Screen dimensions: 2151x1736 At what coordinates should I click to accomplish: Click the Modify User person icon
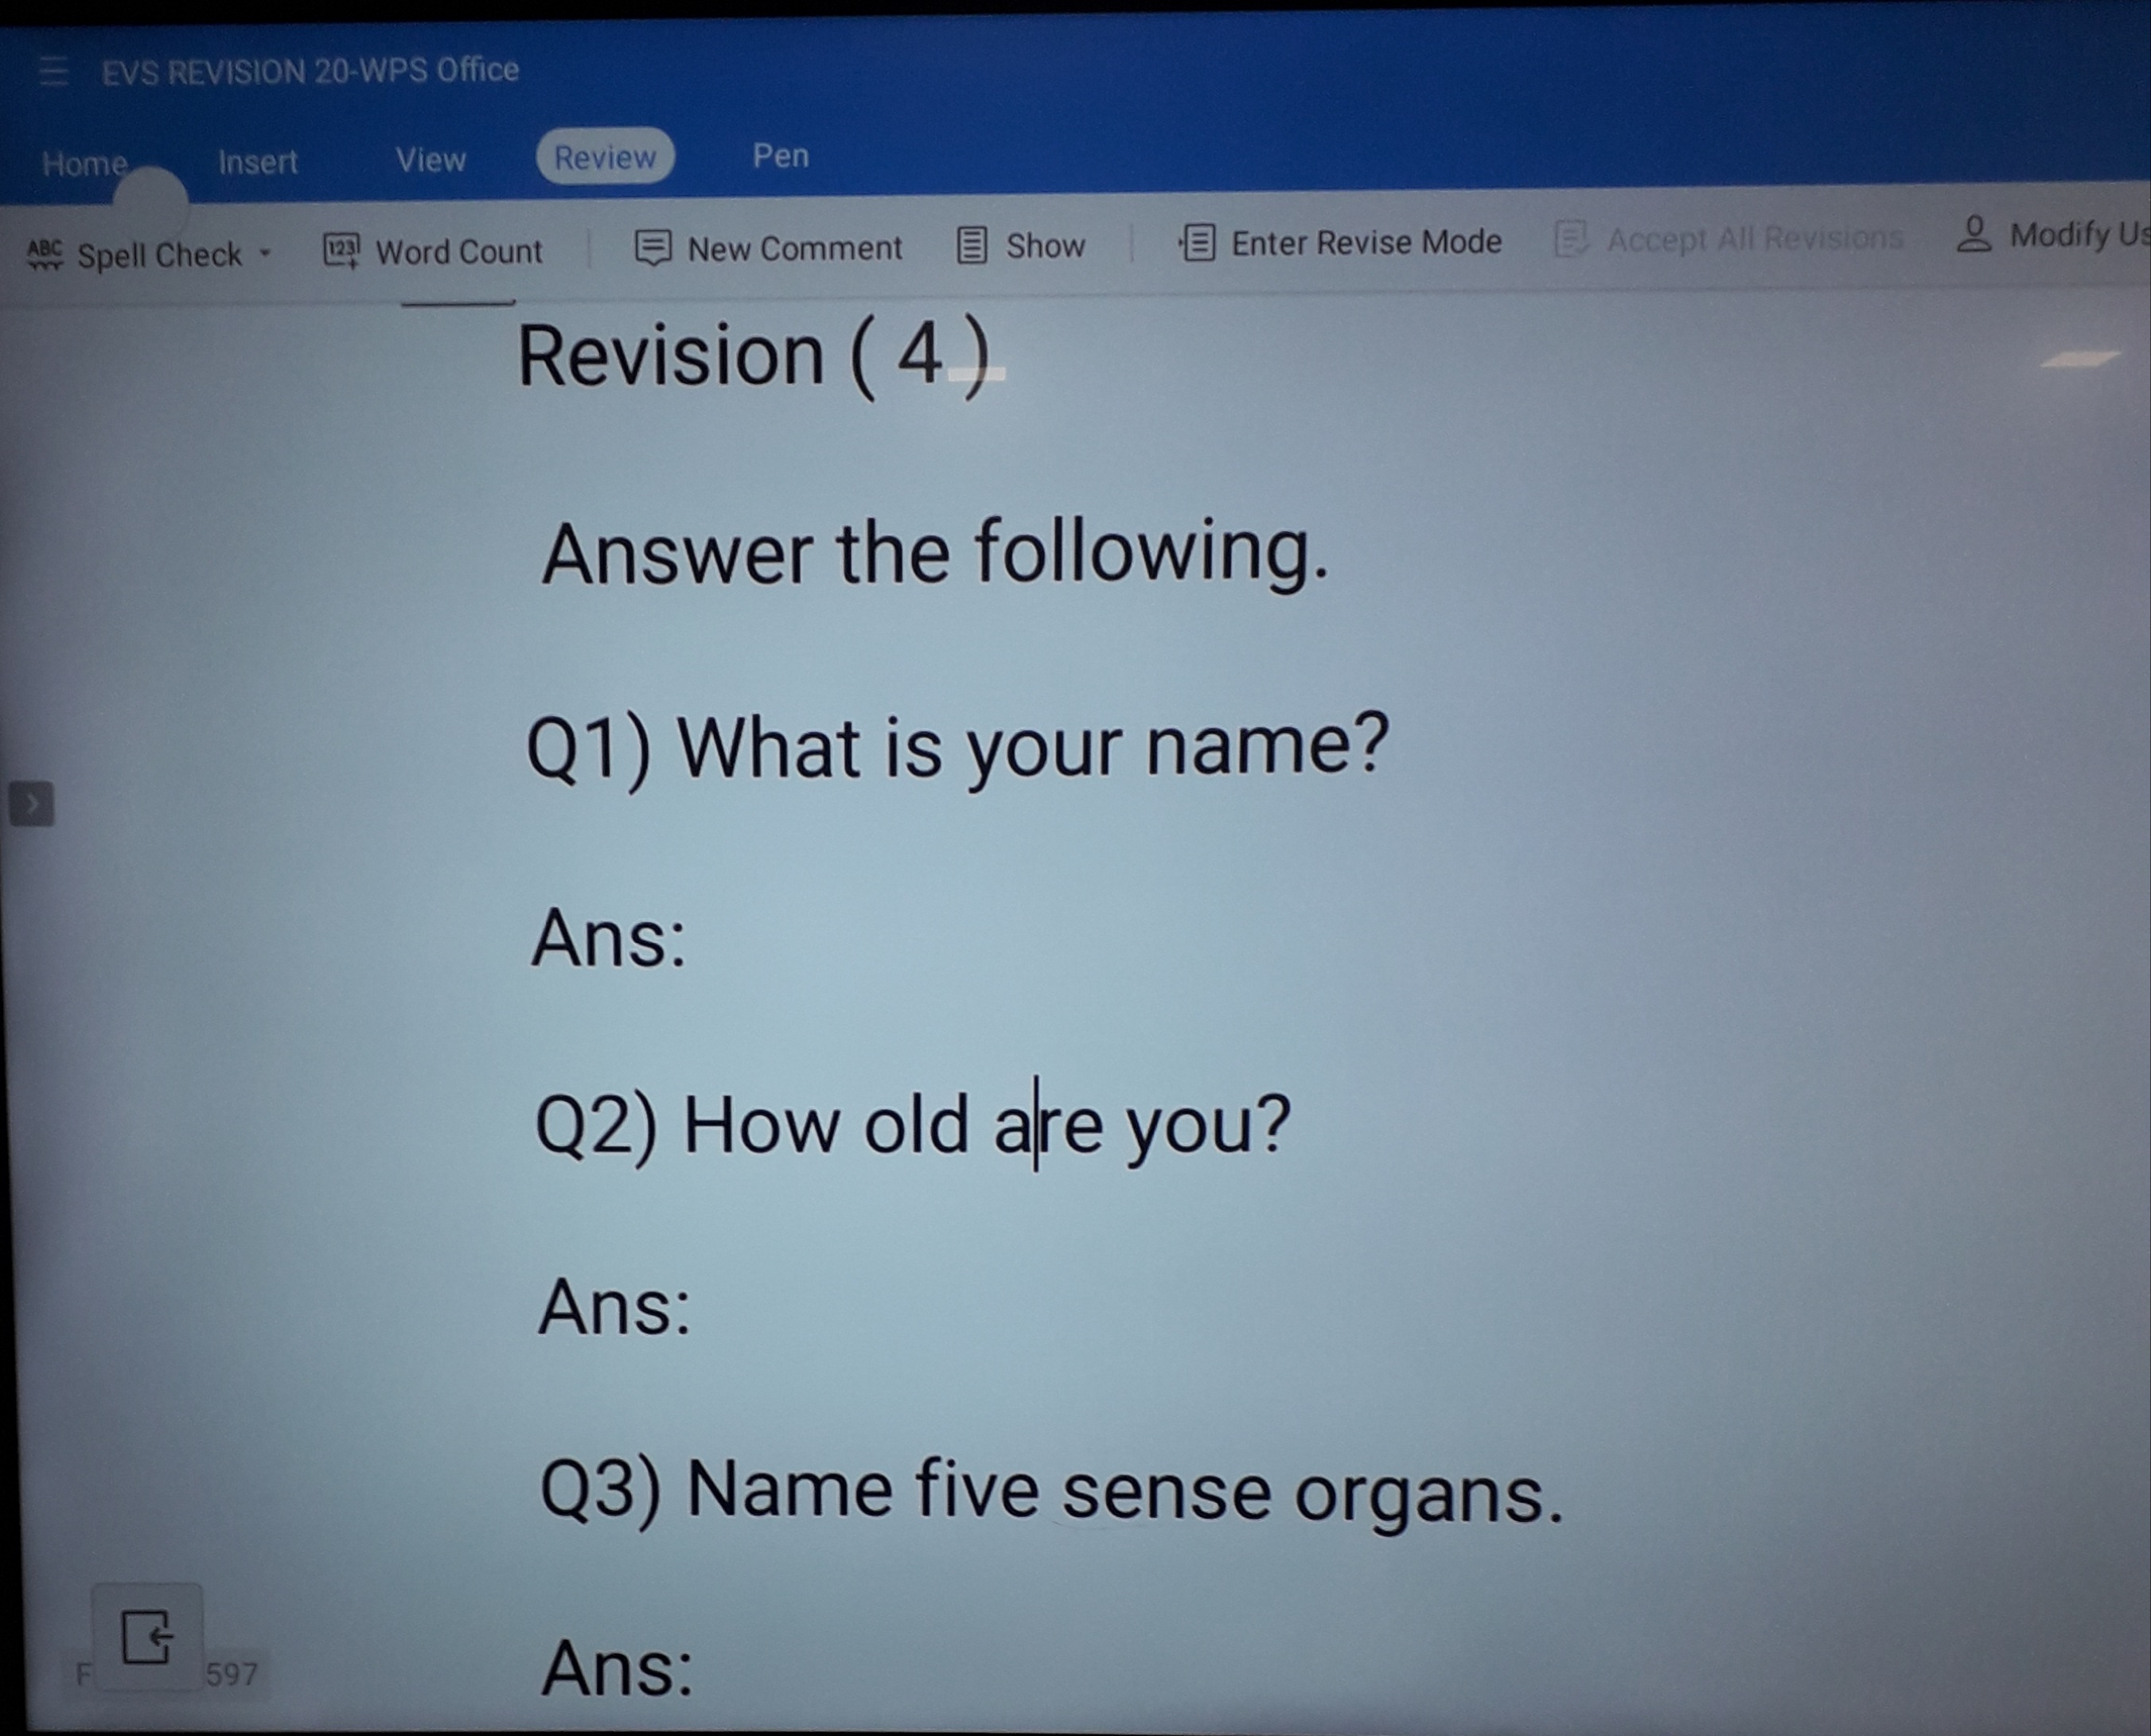pyautogui.click(x=1973, y=234)
